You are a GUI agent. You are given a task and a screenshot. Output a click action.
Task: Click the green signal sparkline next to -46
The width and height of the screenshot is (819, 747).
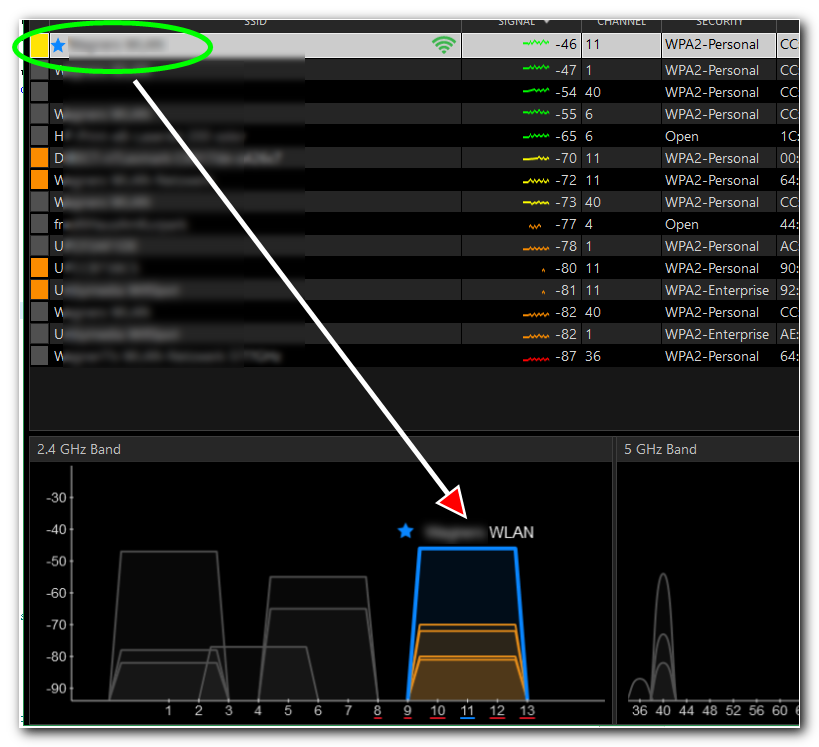point(535,43)
